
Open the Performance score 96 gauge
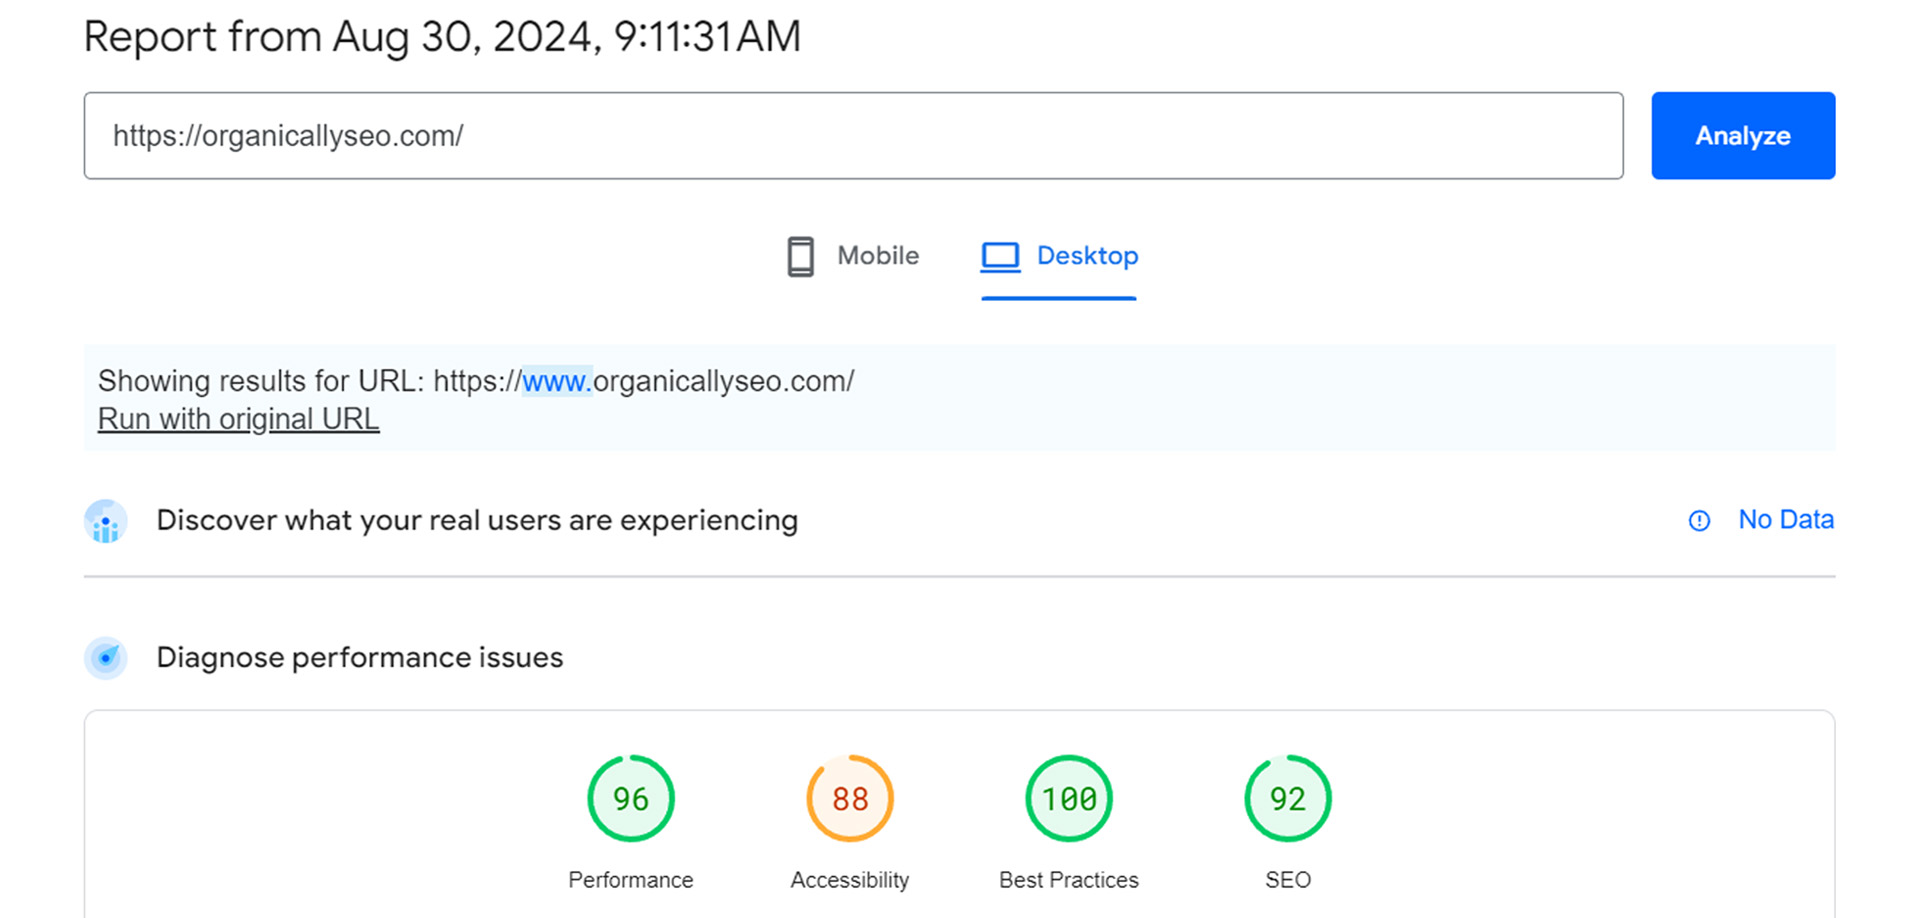point(631,799)
